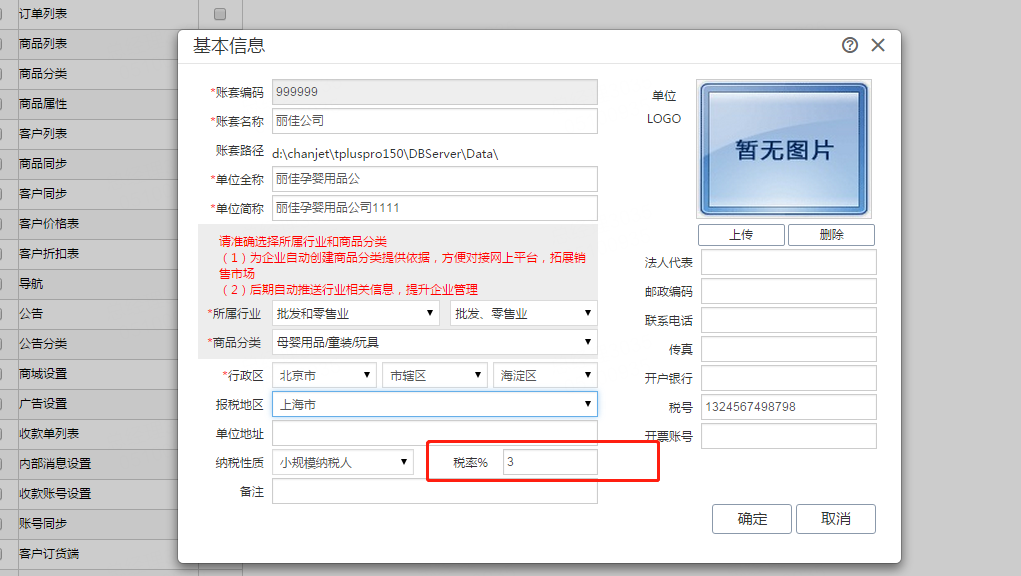The image size is (1021, 576).
Task: Expand the 商品分类 dropdown
Action: 434,342
